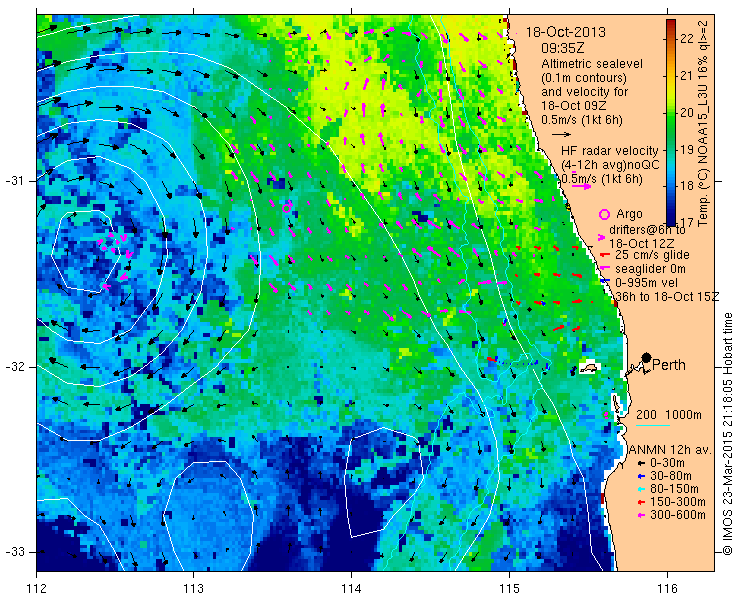Click '0.5m/s (1kt 6h)' under HF radar
This screenshot has width=740, height=600.
click(602, 179)
